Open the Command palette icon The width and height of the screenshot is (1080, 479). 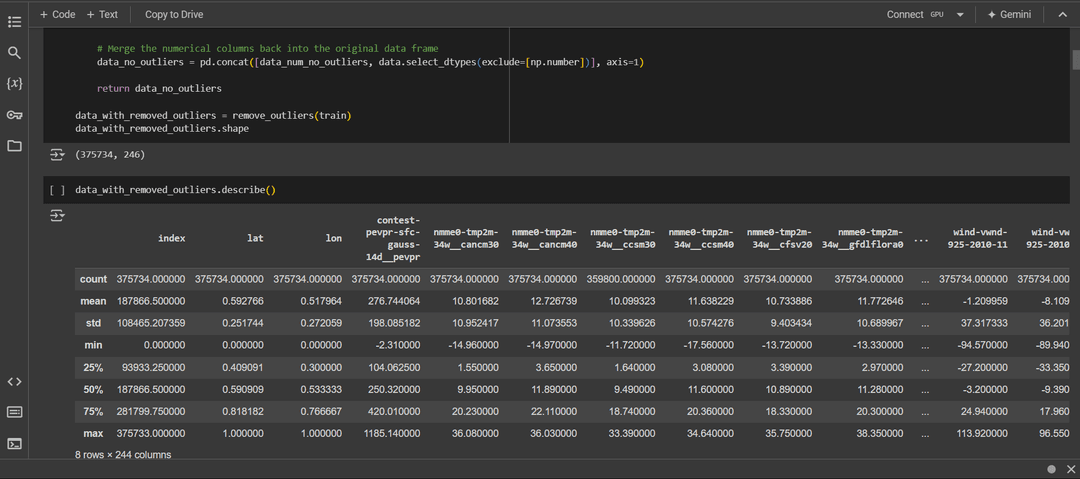(x=14, y=412)
